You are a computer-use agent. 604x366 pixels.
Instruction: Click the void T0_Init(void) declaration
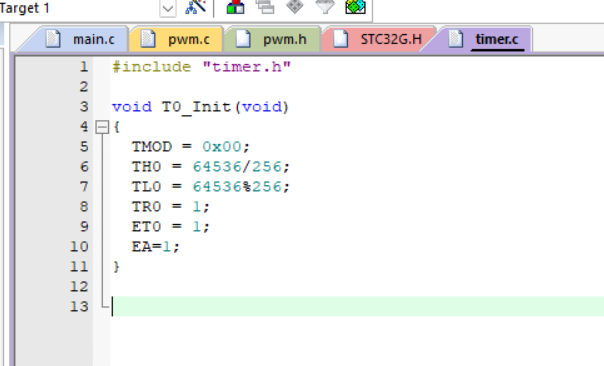[x=200, y=107]
